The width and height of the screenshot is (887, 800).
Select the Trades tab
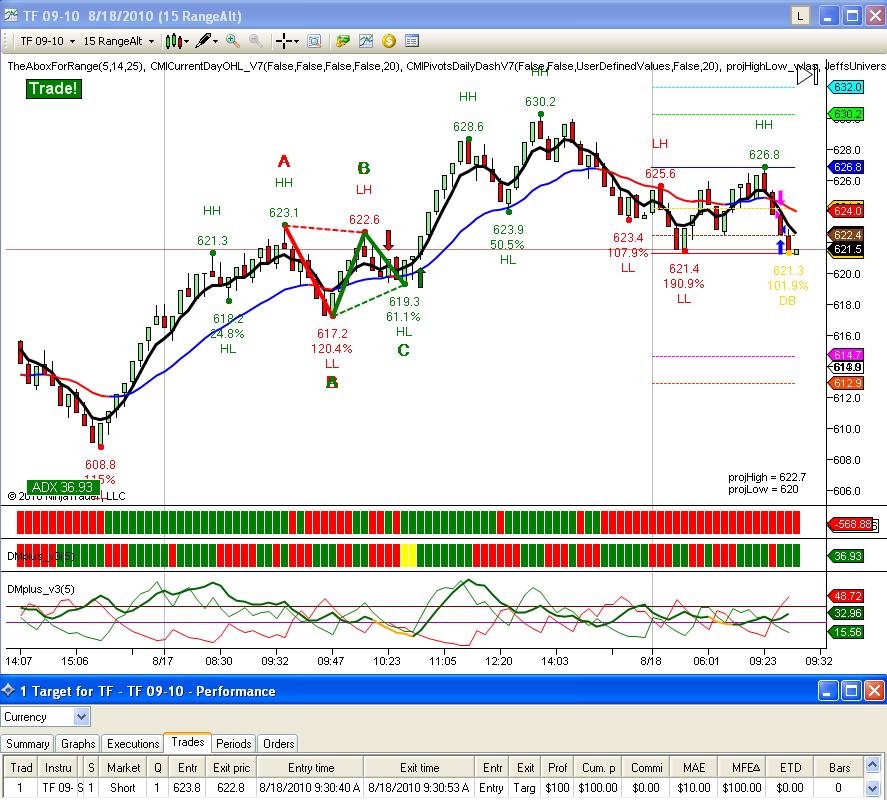point(188,742)
